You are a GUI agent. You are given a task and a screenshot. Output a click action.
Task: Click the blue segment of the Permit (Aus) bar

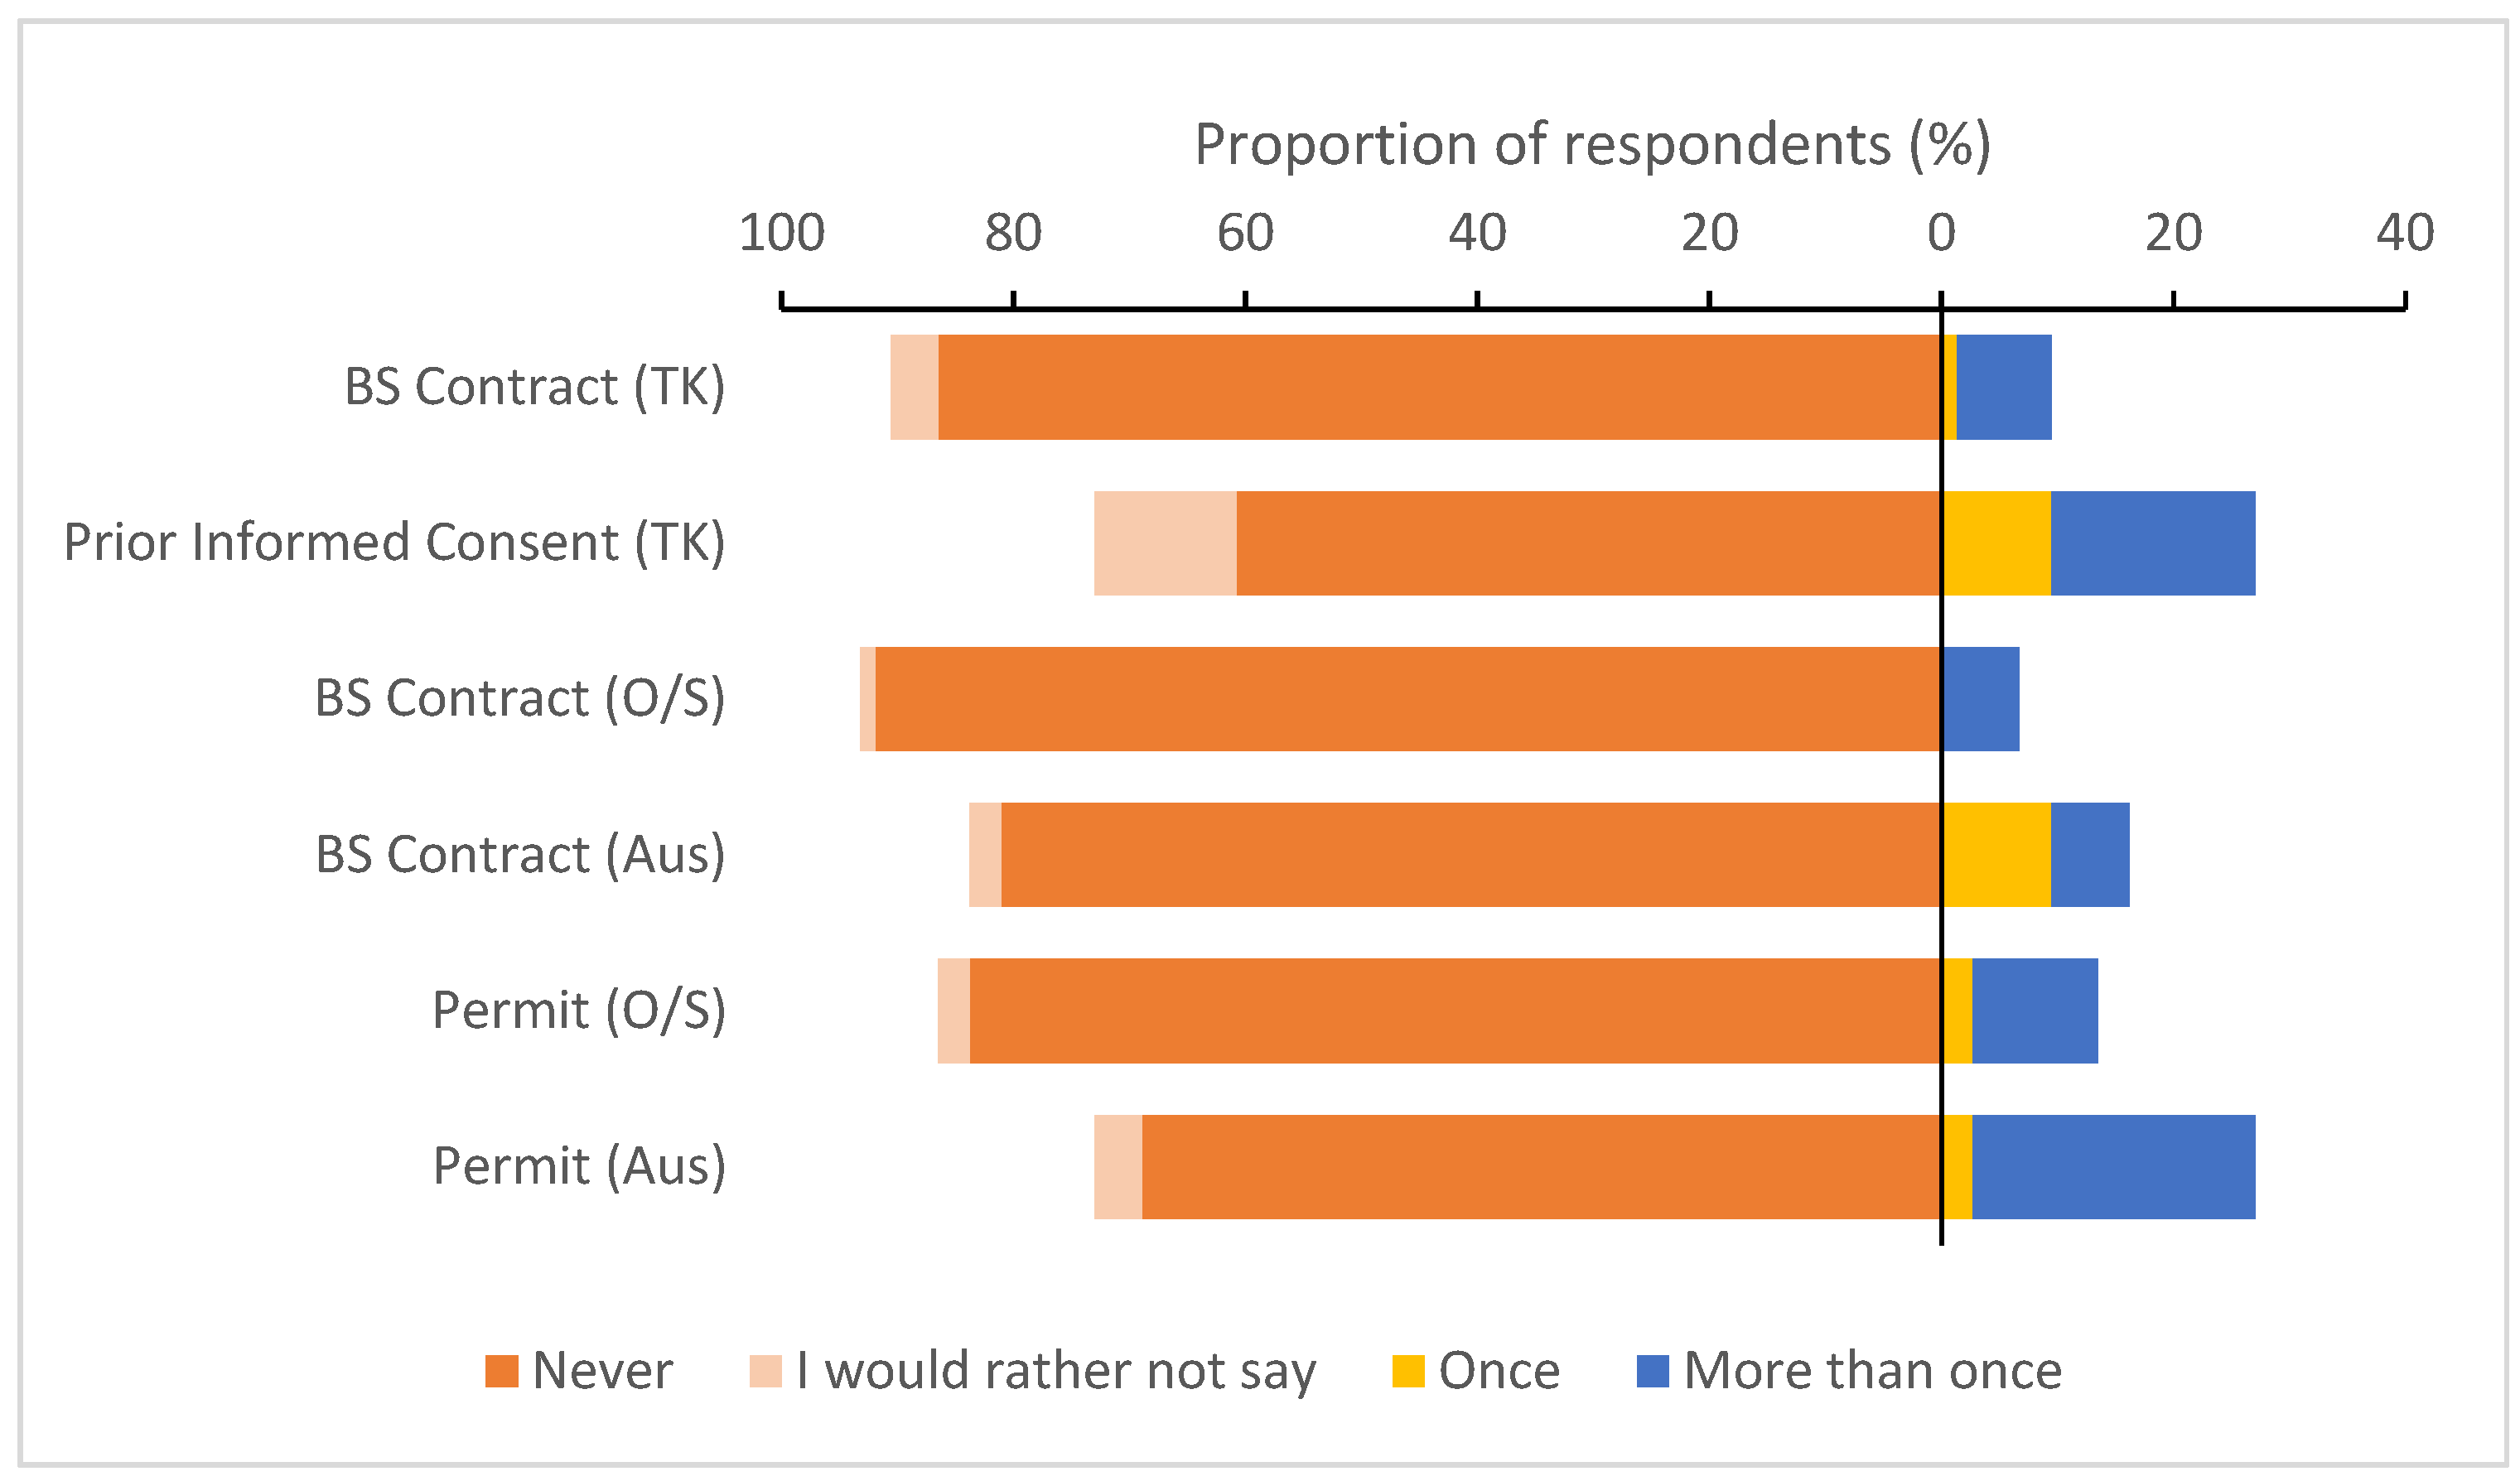(2113, 1167)
